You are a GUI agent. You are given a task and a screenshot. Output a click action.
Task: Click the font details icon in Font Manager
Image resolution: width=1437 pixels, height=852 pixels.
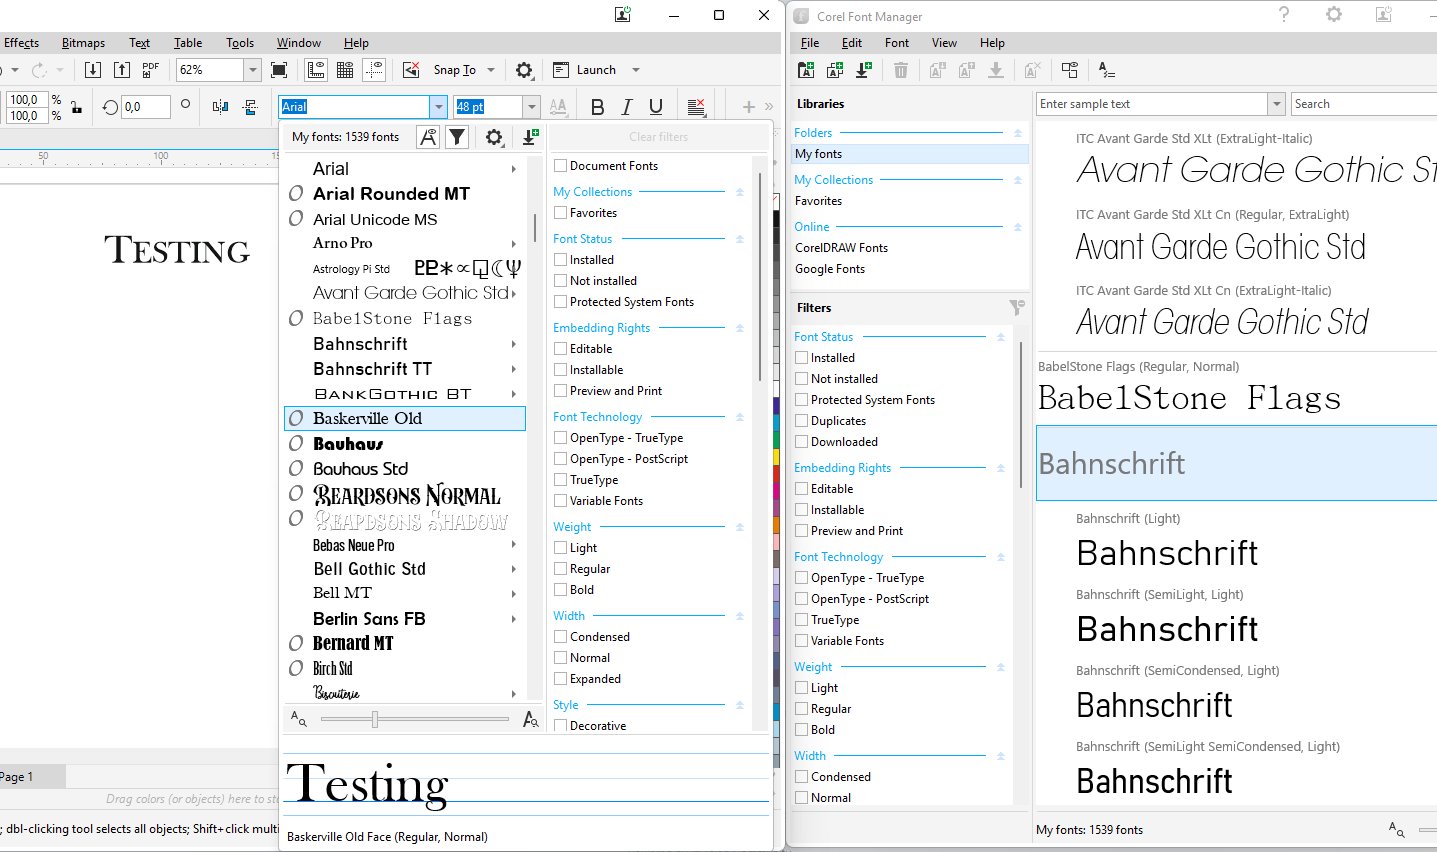(x=1106, y=70)
